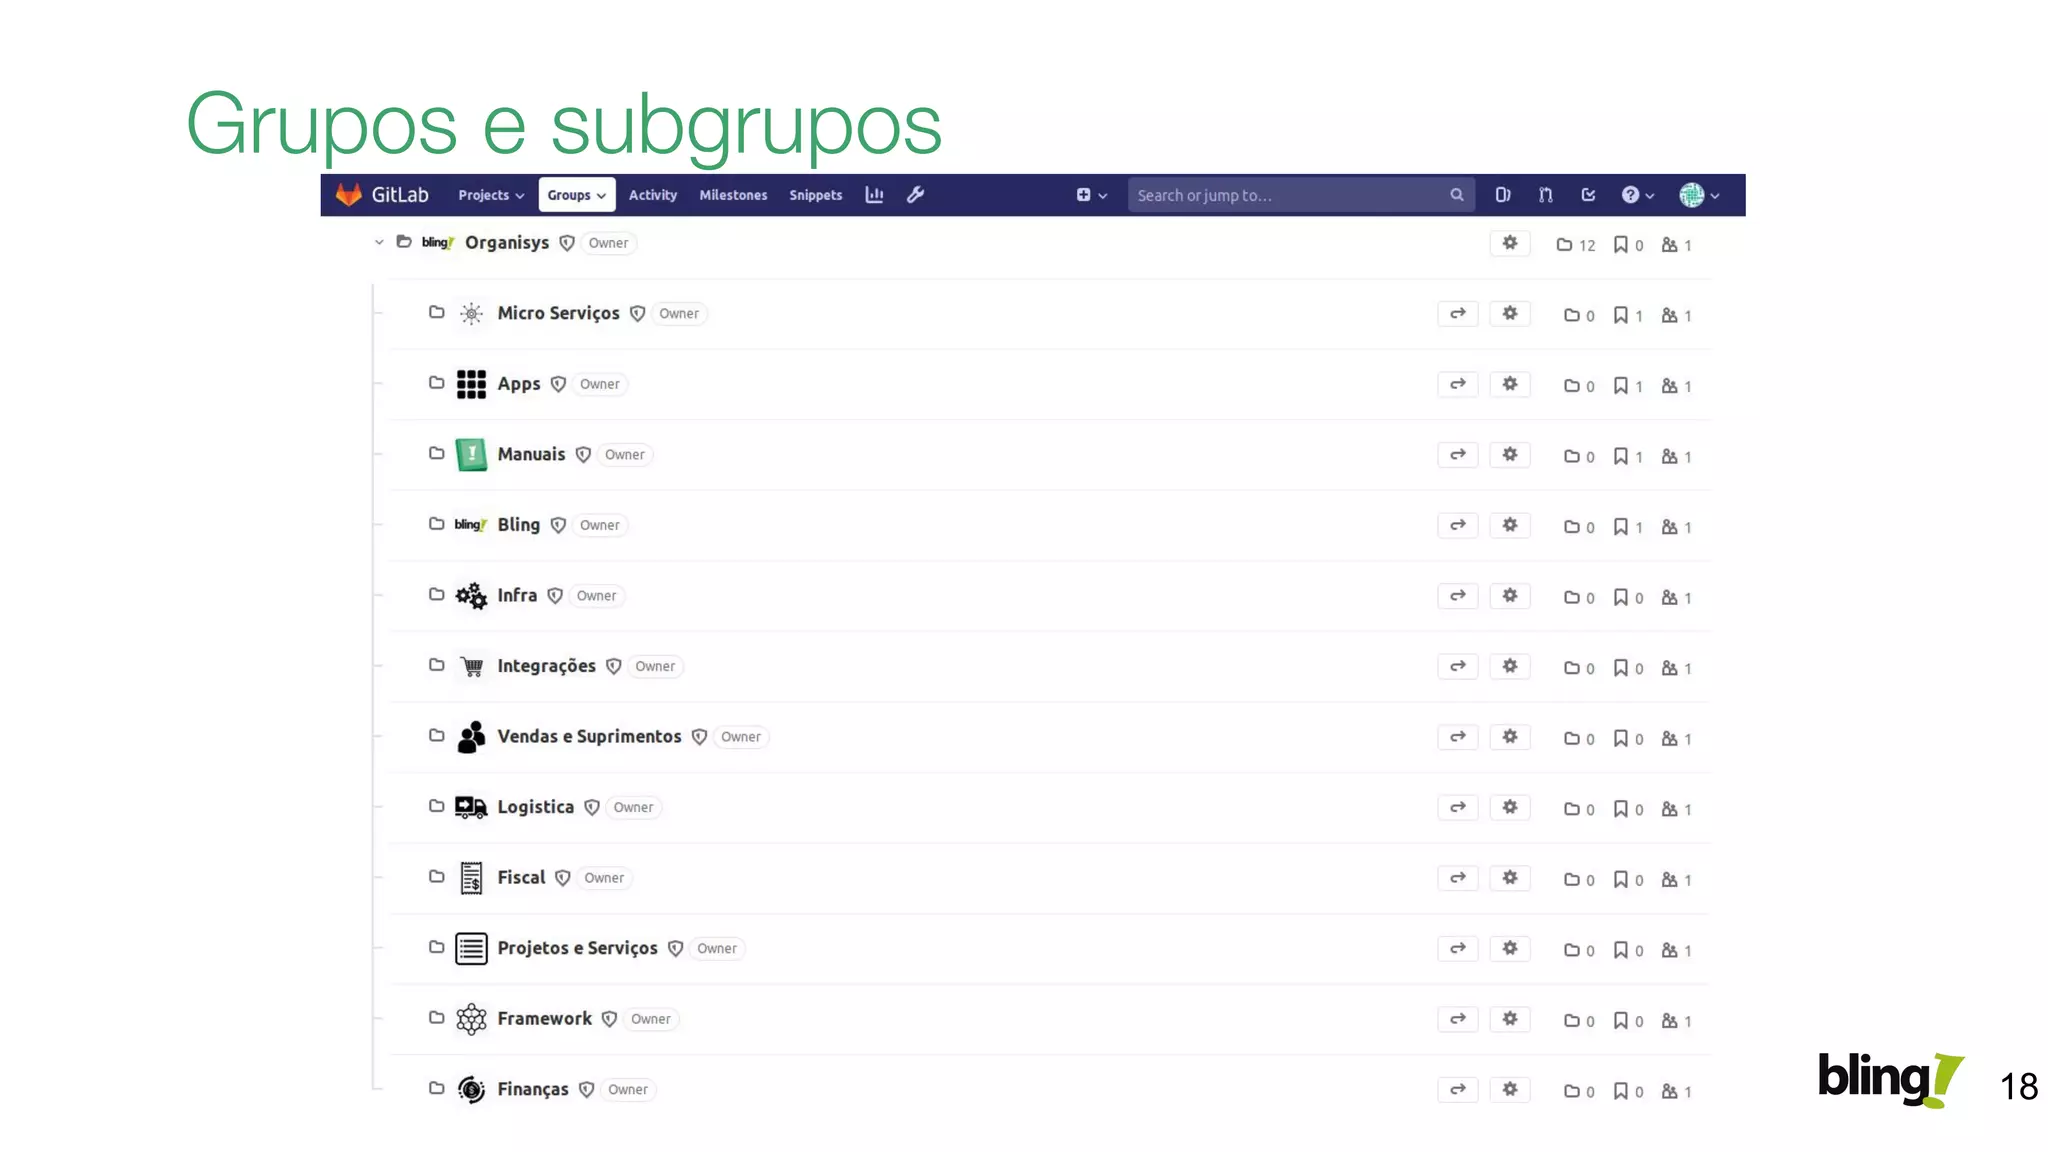Click the Manuais green book avatar
Image resolution: width=2048 pixels, height=1152 pixels.
pyautogui.click(x=471, y=455)
